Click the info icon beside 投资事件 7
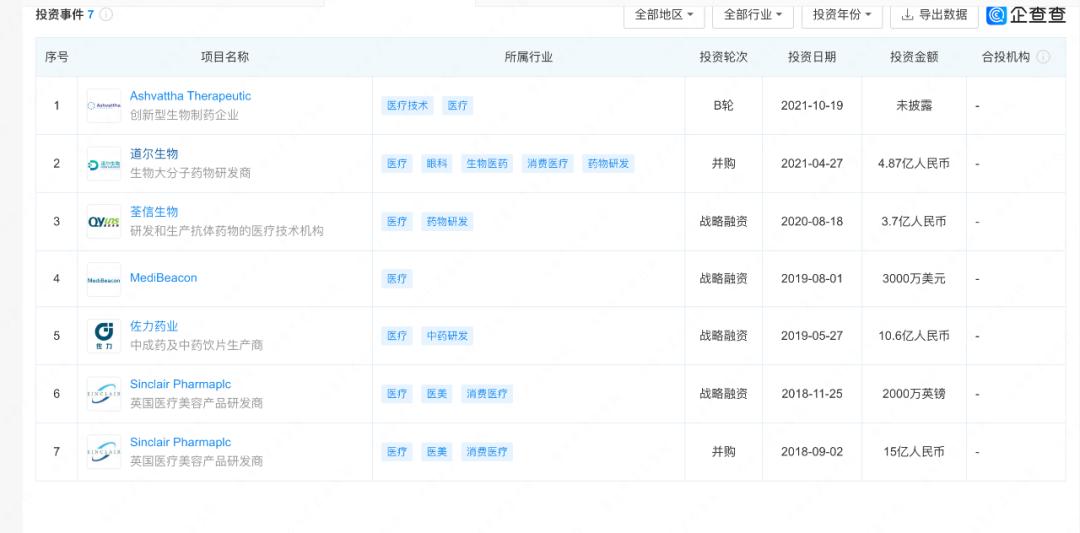This screenshot has height=533, width=1080. point(107,15)
